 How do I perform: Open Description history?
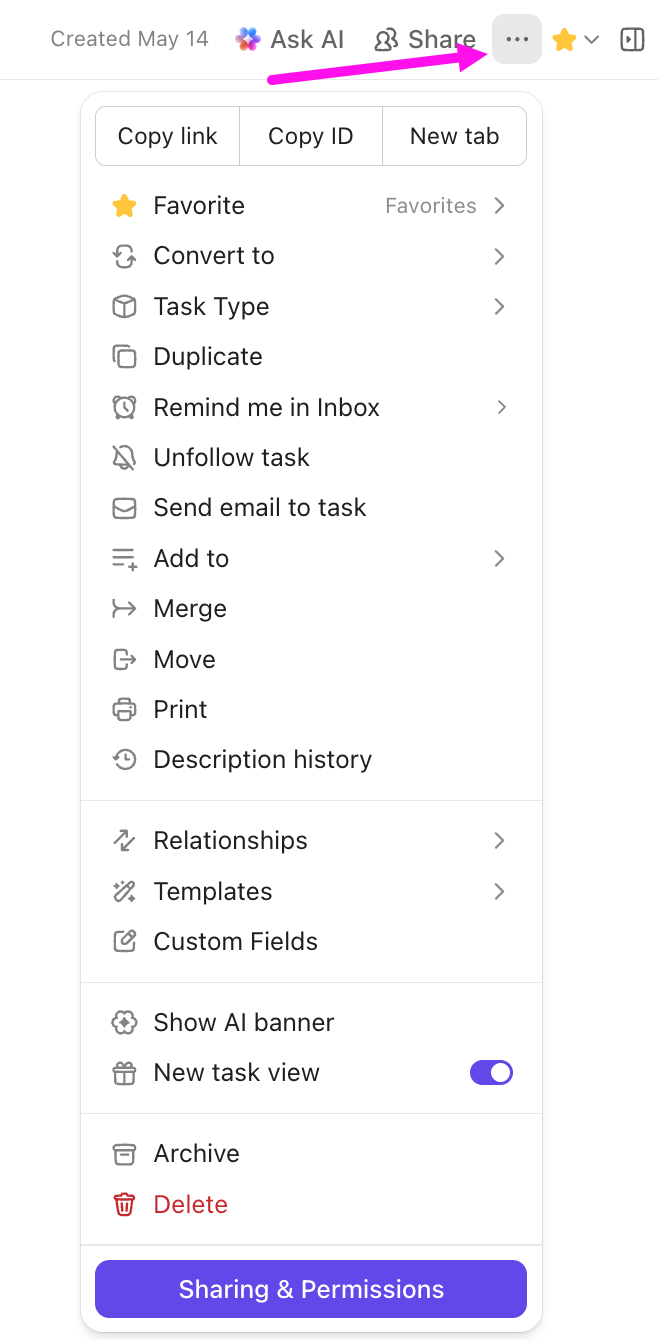(263, 759)
